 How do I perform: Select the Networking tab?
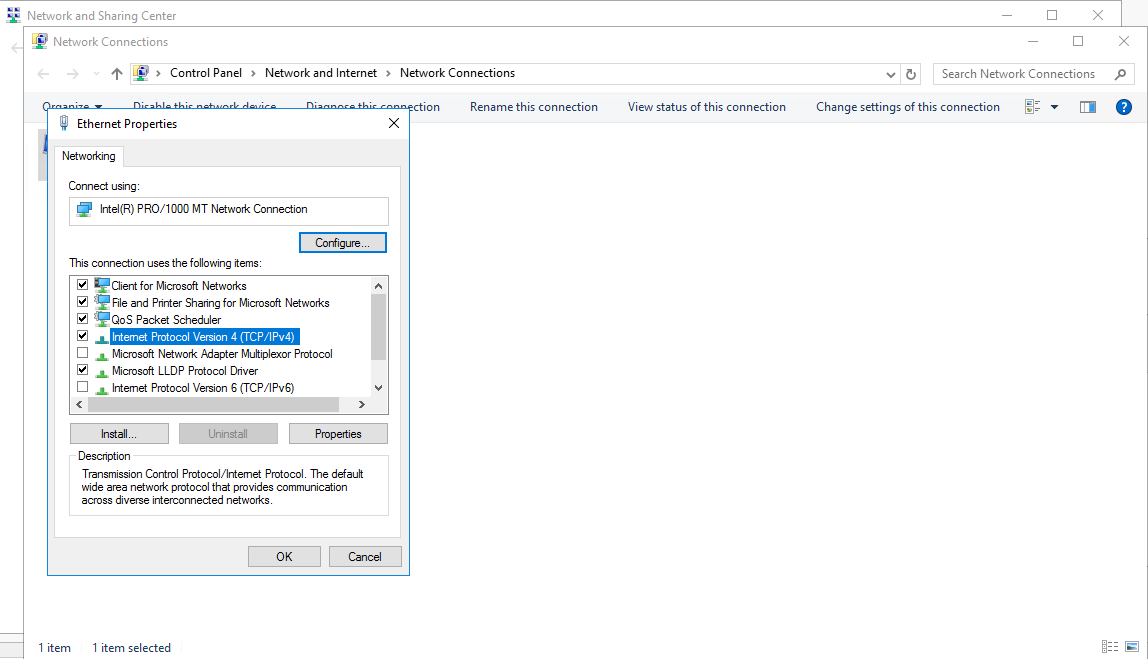click(x=89, y=156)
